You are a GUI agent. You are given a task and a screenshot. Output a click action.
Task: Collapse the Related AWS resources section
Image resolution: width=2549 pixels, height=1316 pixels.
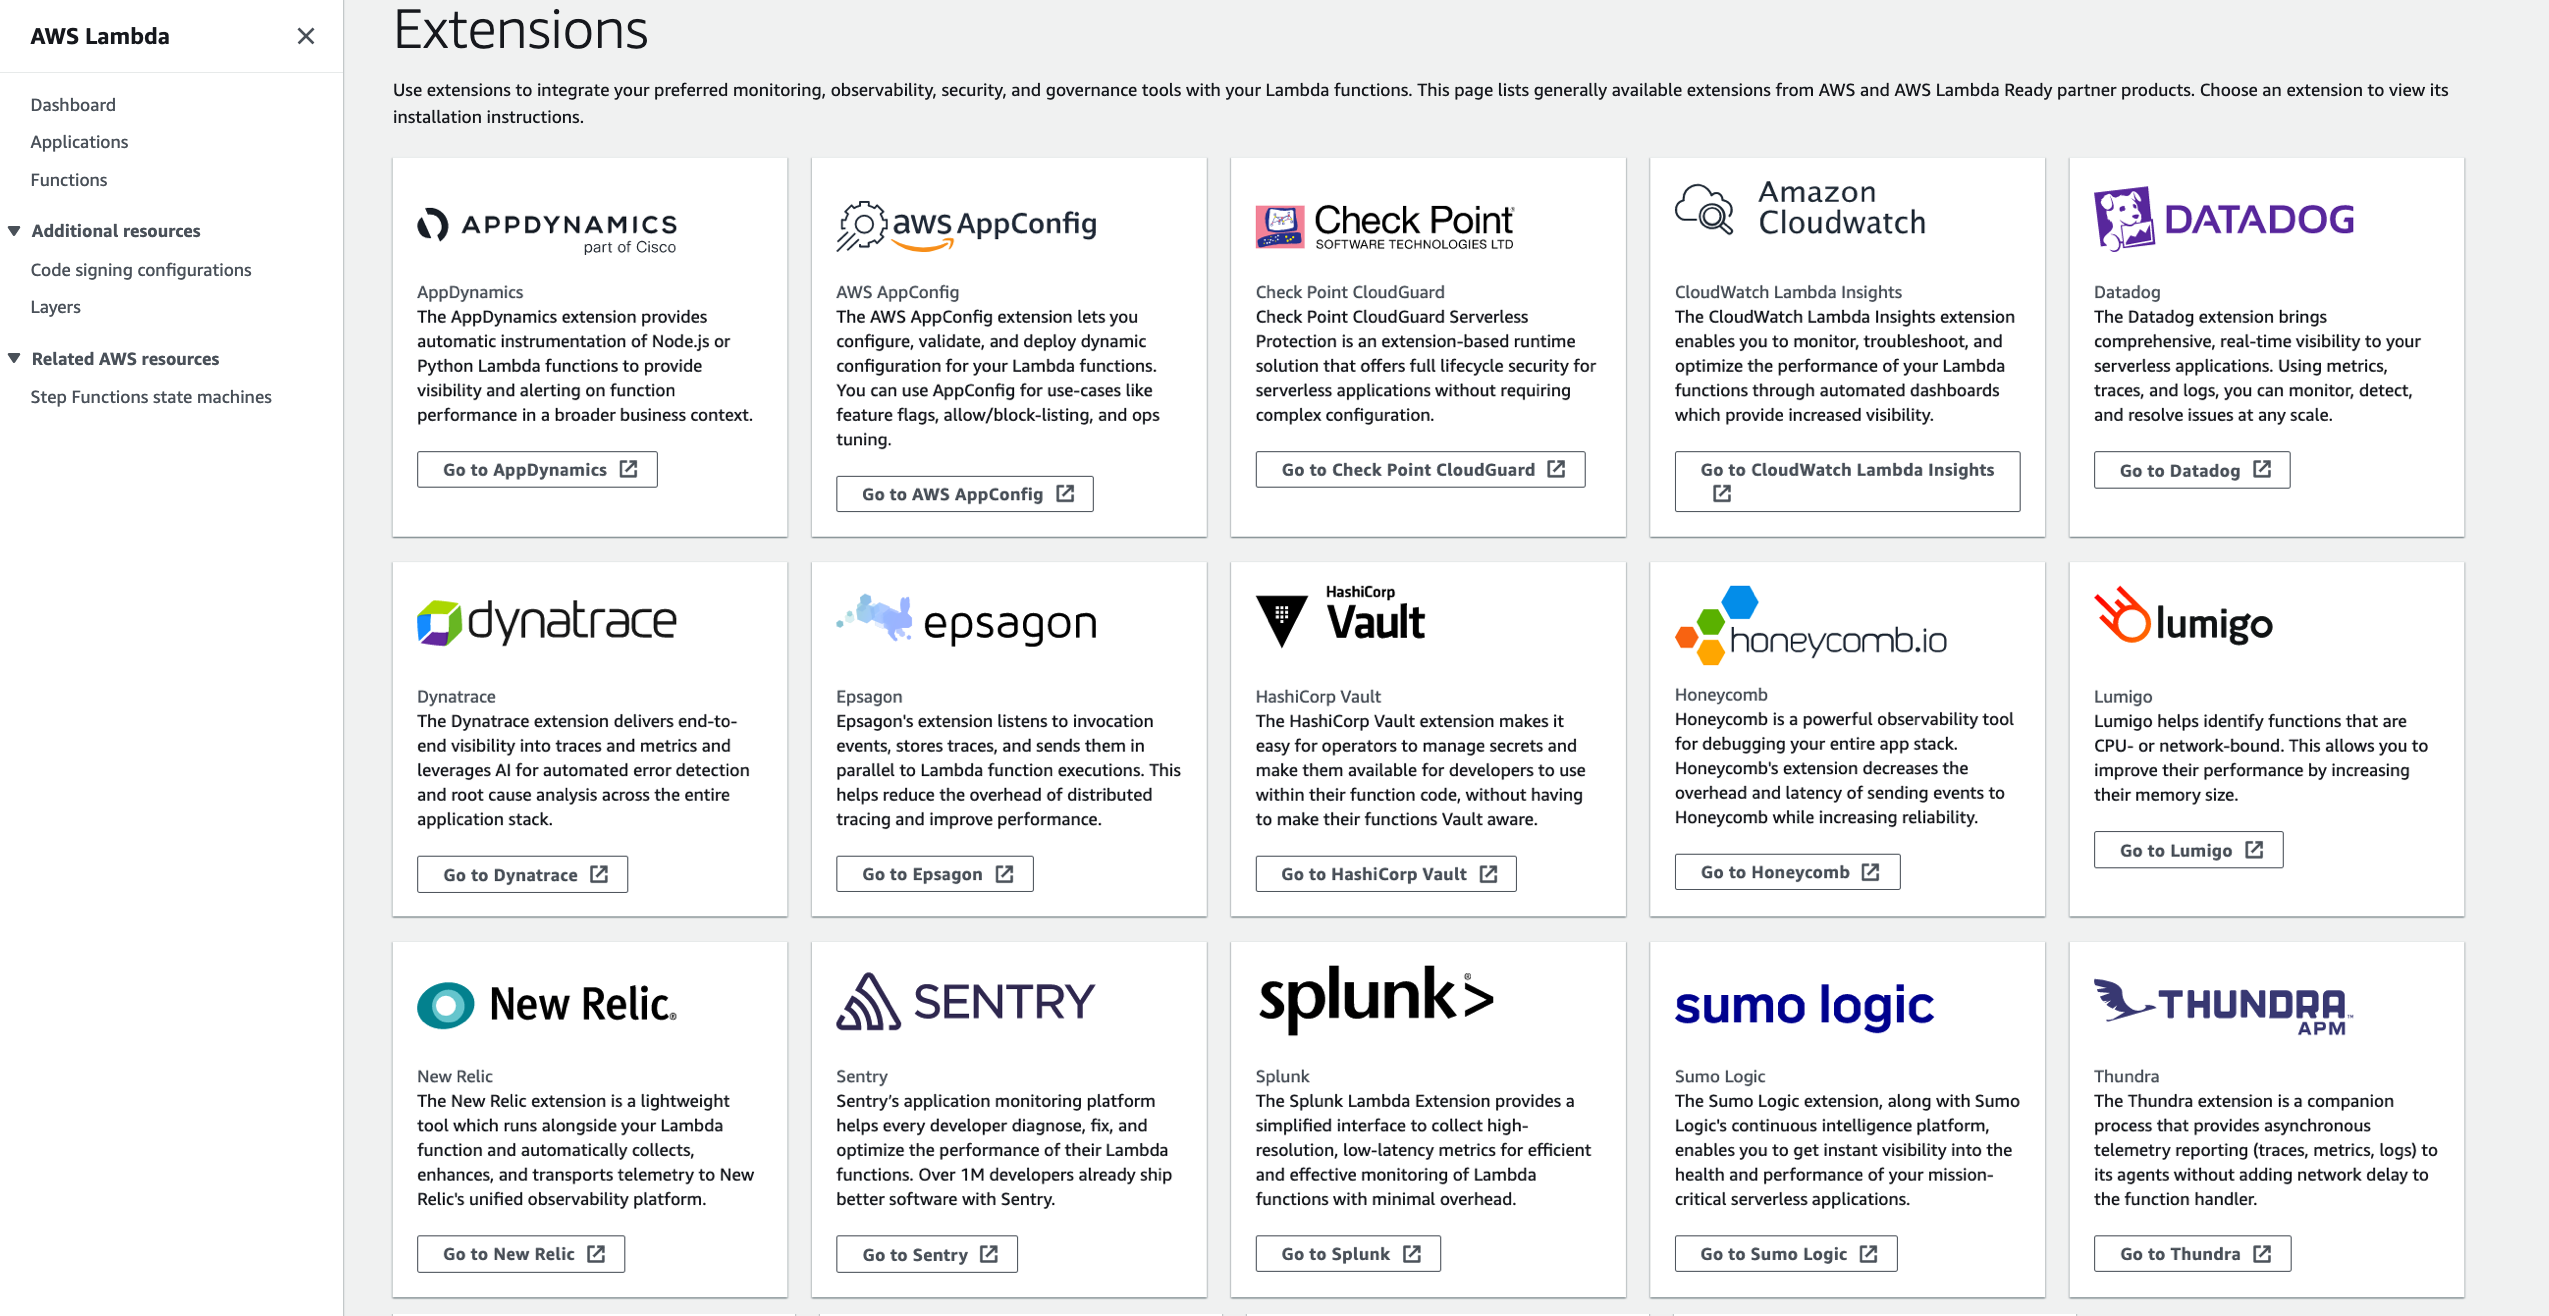pos(14,358)
